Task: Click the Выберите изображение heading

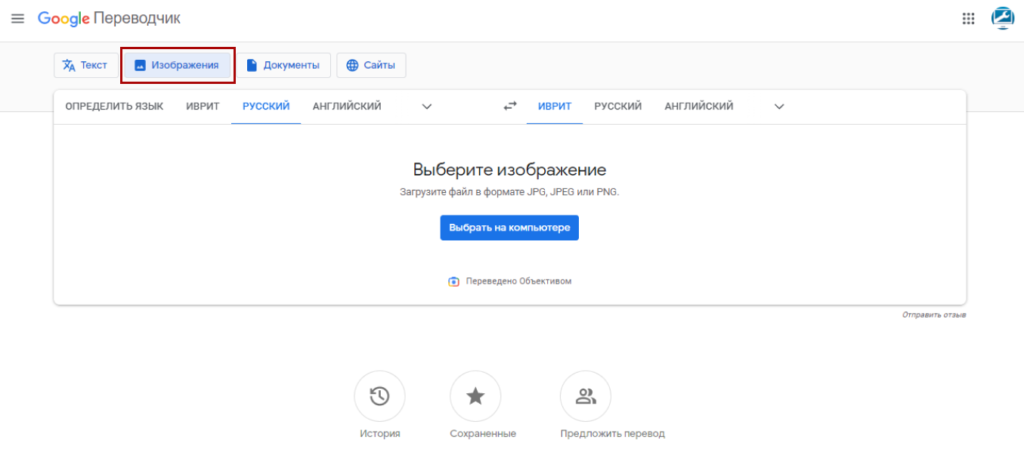Action: click(x=509, y=170)
